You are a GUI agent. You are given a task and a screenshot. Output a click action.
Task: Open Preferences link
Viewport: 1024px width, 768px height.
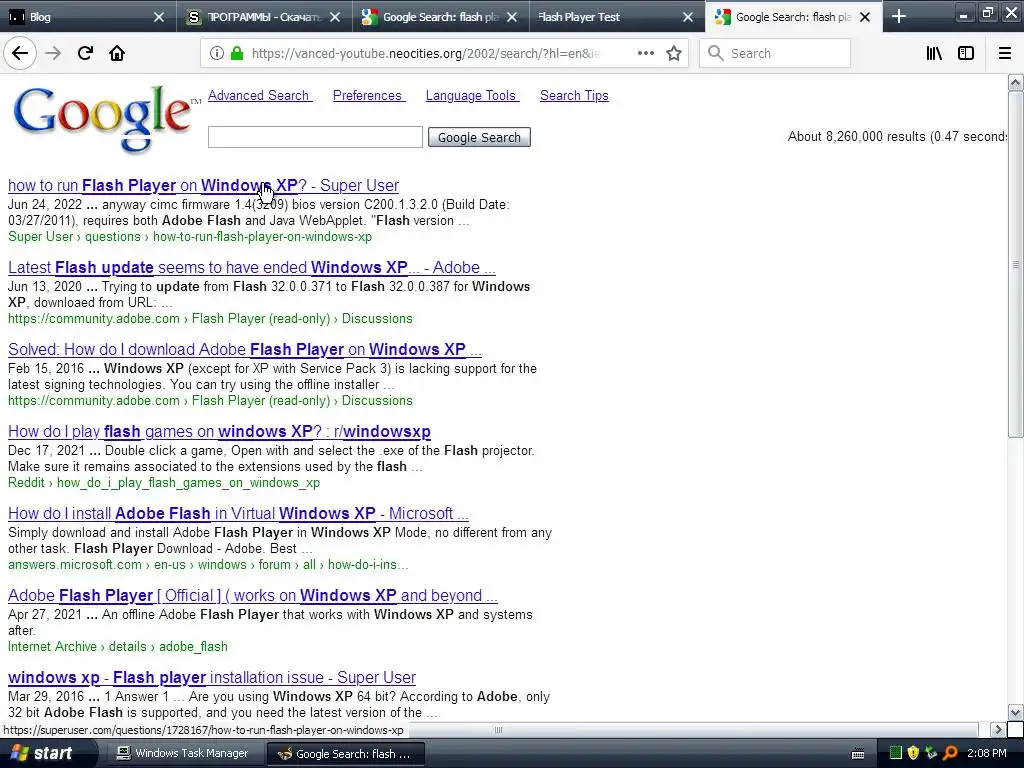pos(369,95)
